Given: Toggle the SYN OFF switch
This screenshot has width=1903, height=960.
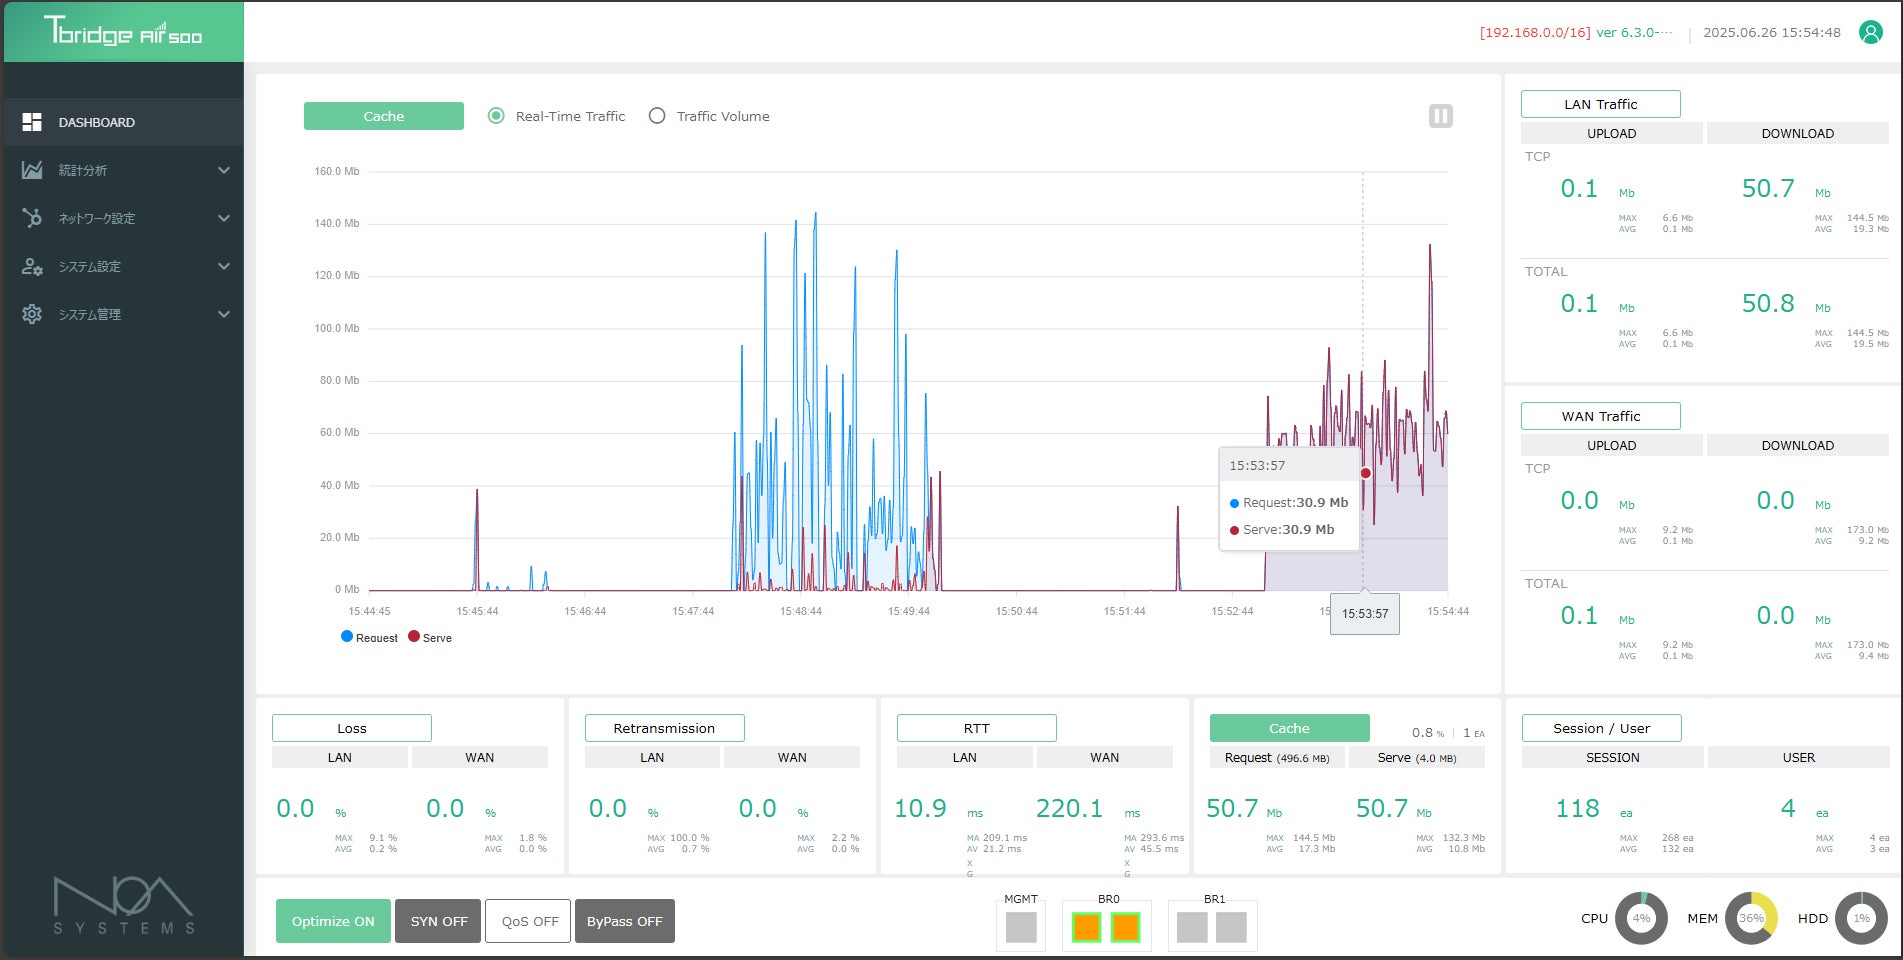Looking at the screenshot, I should point(439,921).
